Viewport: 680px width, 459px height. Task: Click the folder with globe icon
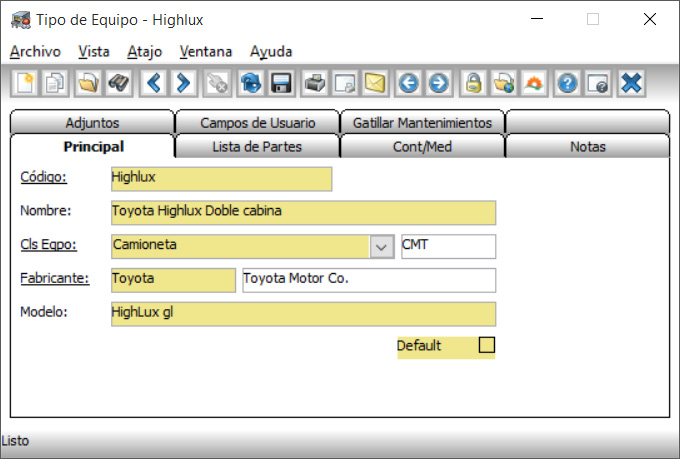[503, 83]
